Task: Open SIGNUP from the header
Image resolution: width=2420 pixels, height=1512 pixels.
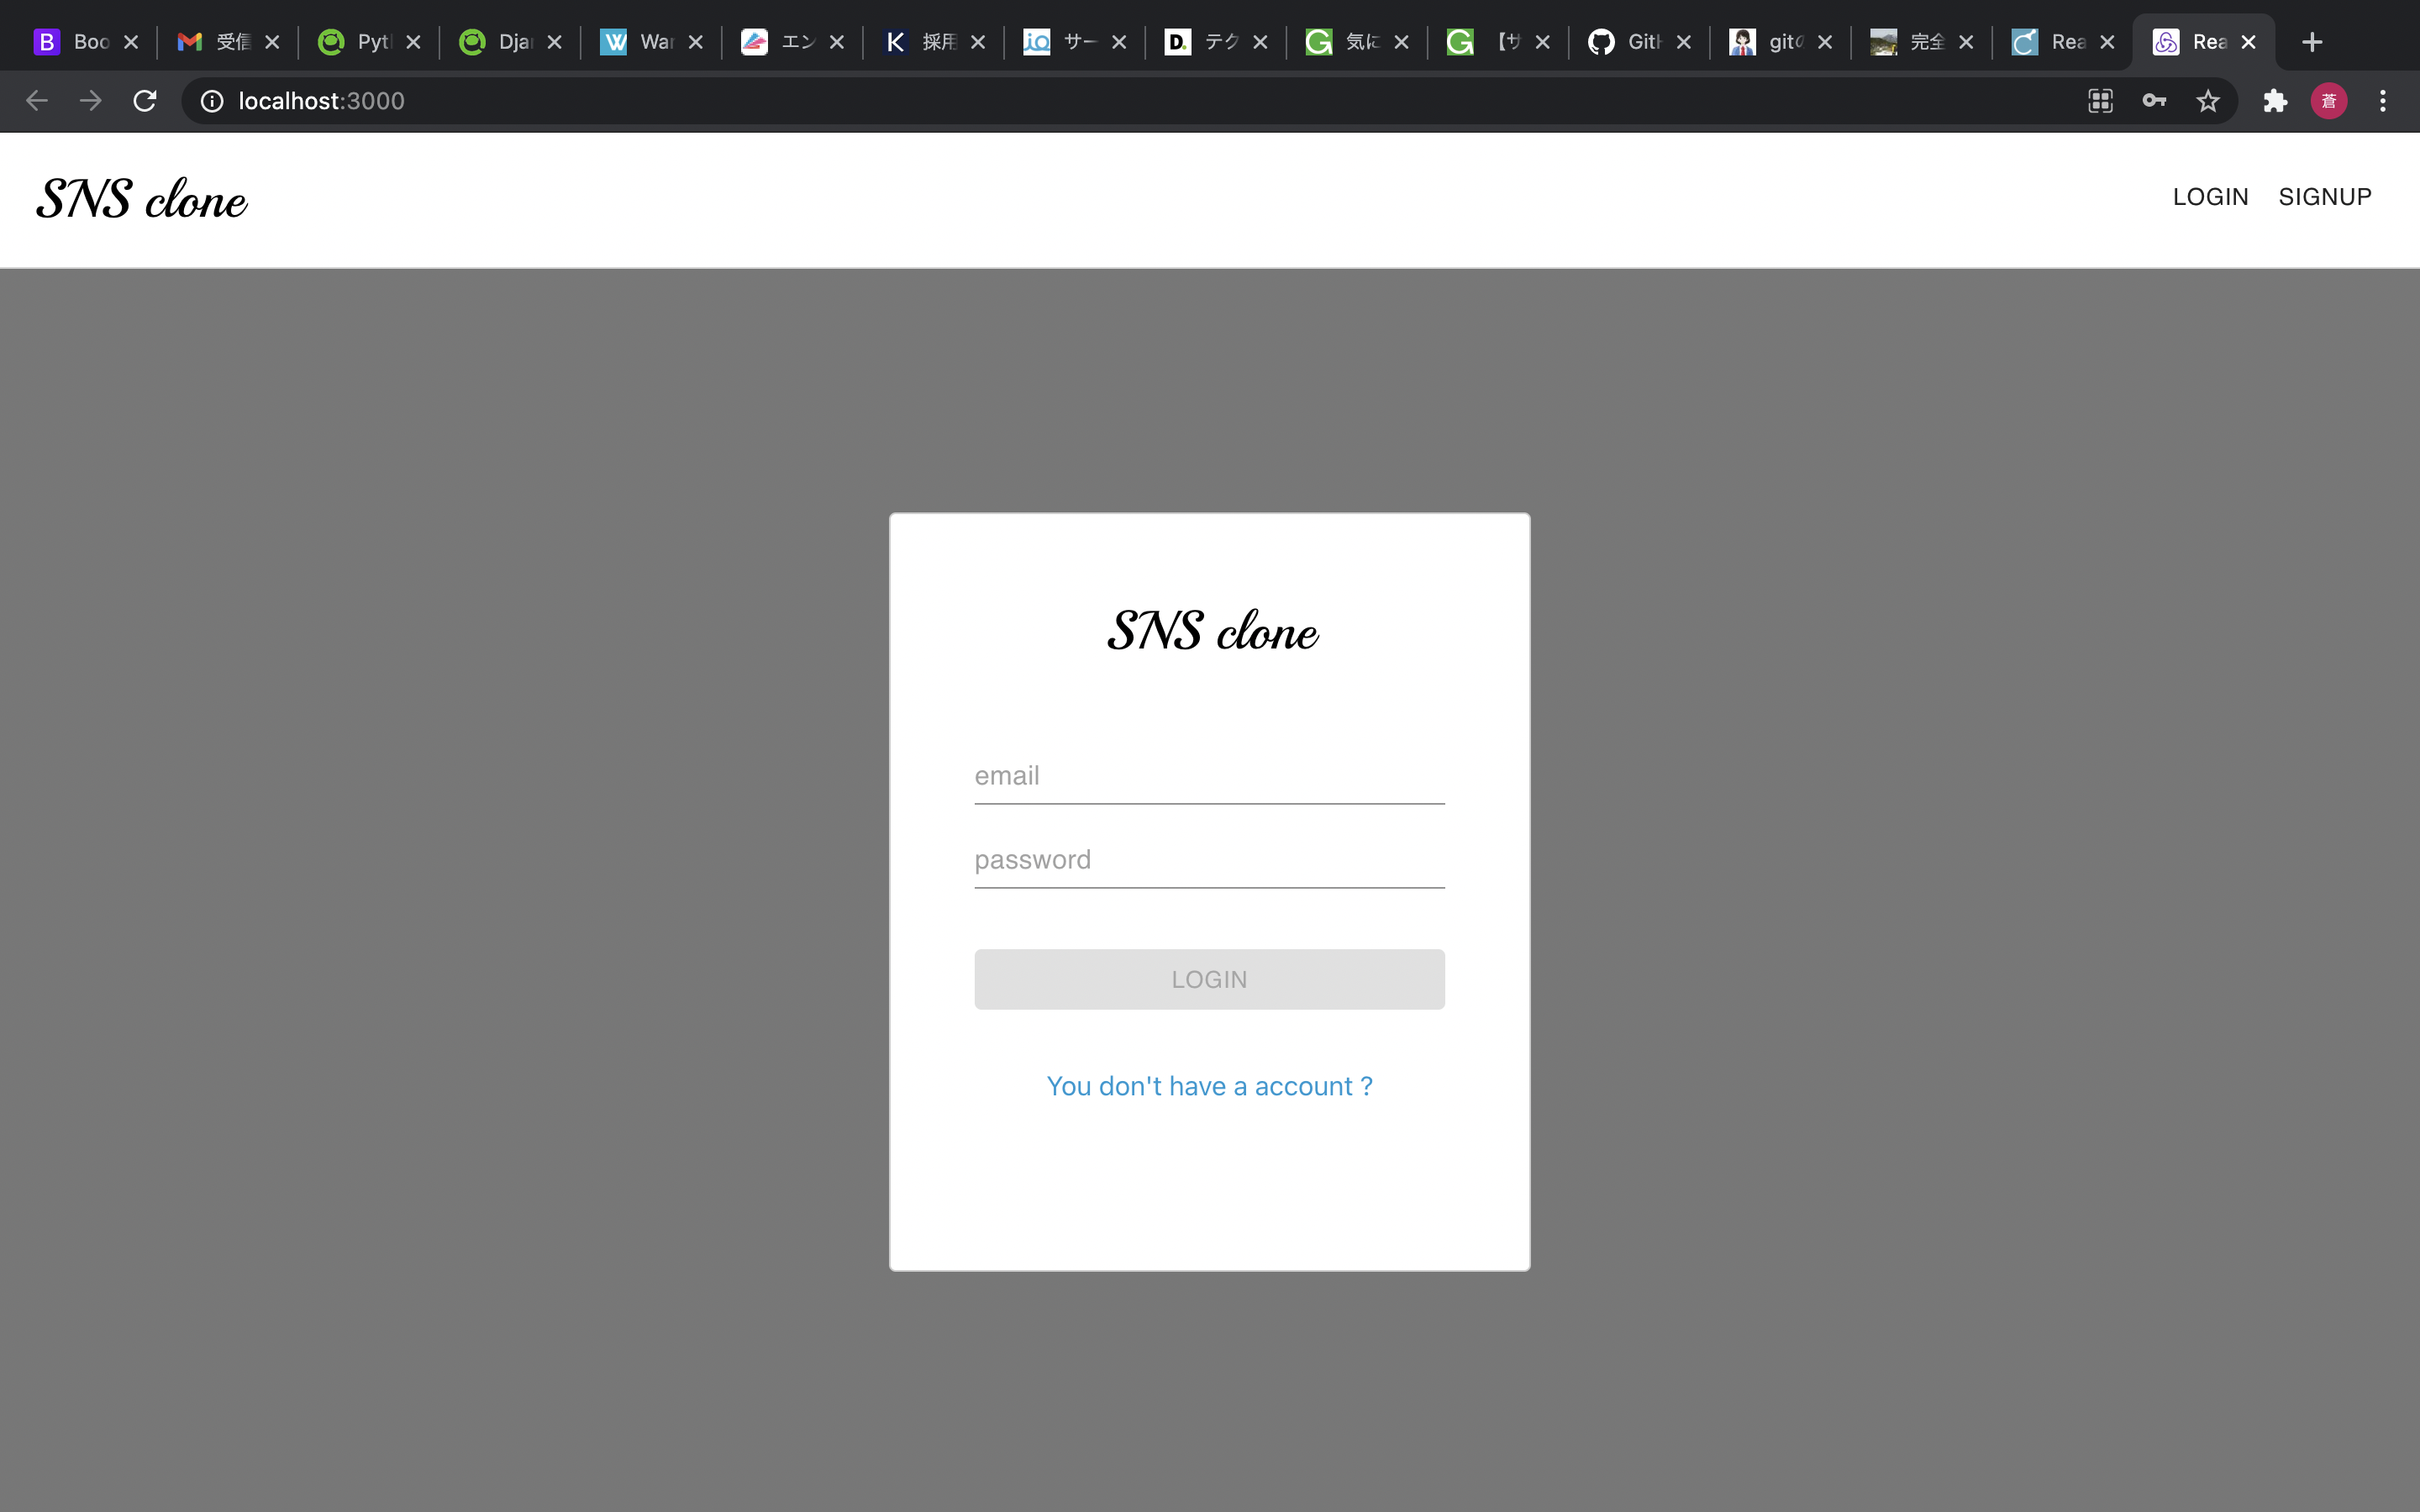Action: pos(2324,196)
